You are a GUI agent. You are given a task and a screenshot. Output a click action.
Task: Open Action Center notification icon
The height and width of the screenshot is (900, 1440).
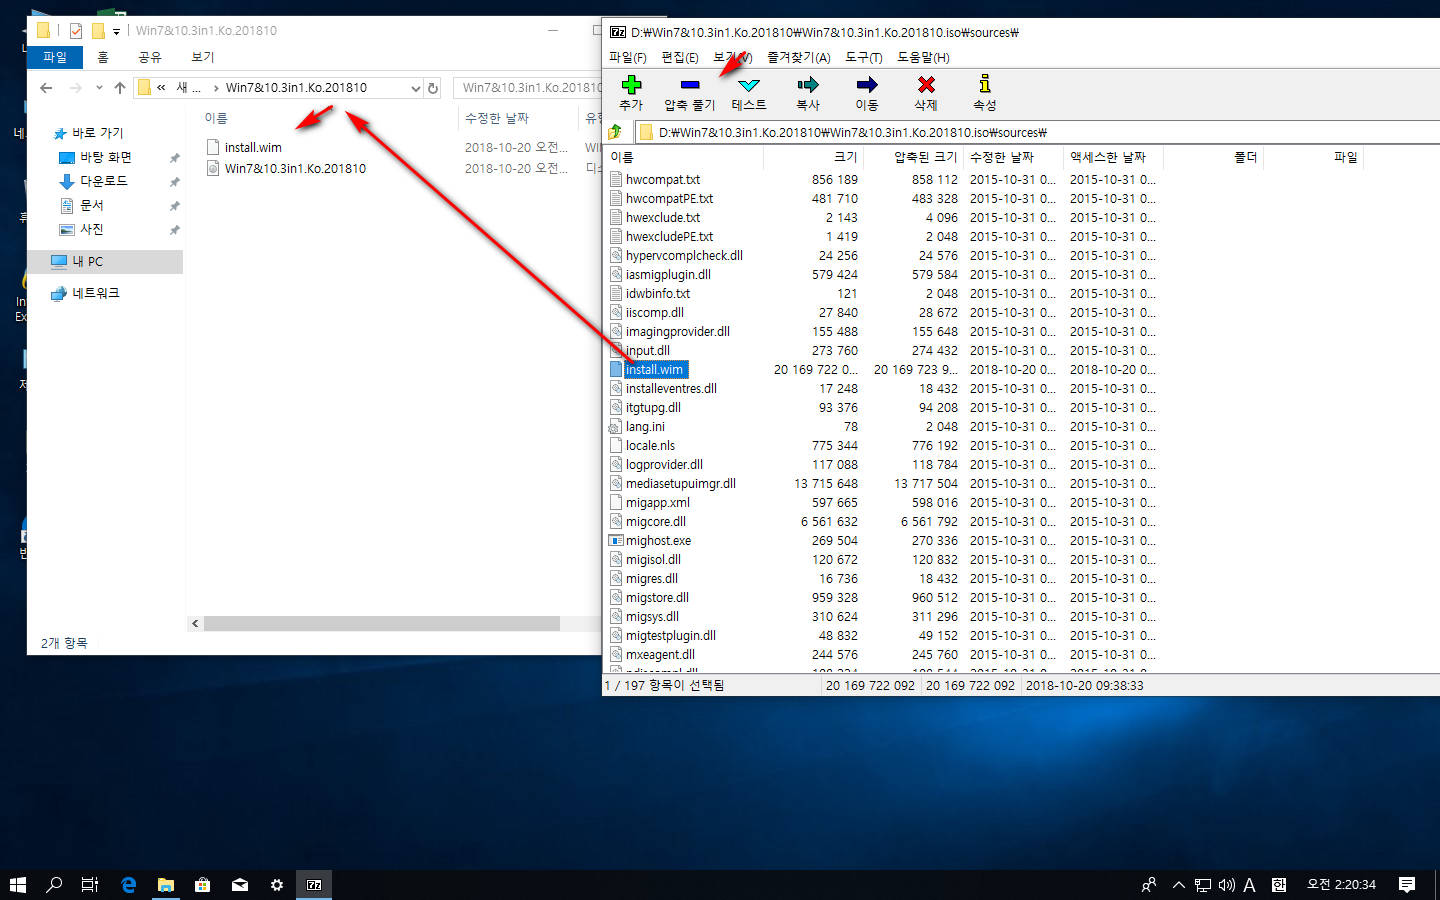pyautogui.click(x=1407, y=884)
